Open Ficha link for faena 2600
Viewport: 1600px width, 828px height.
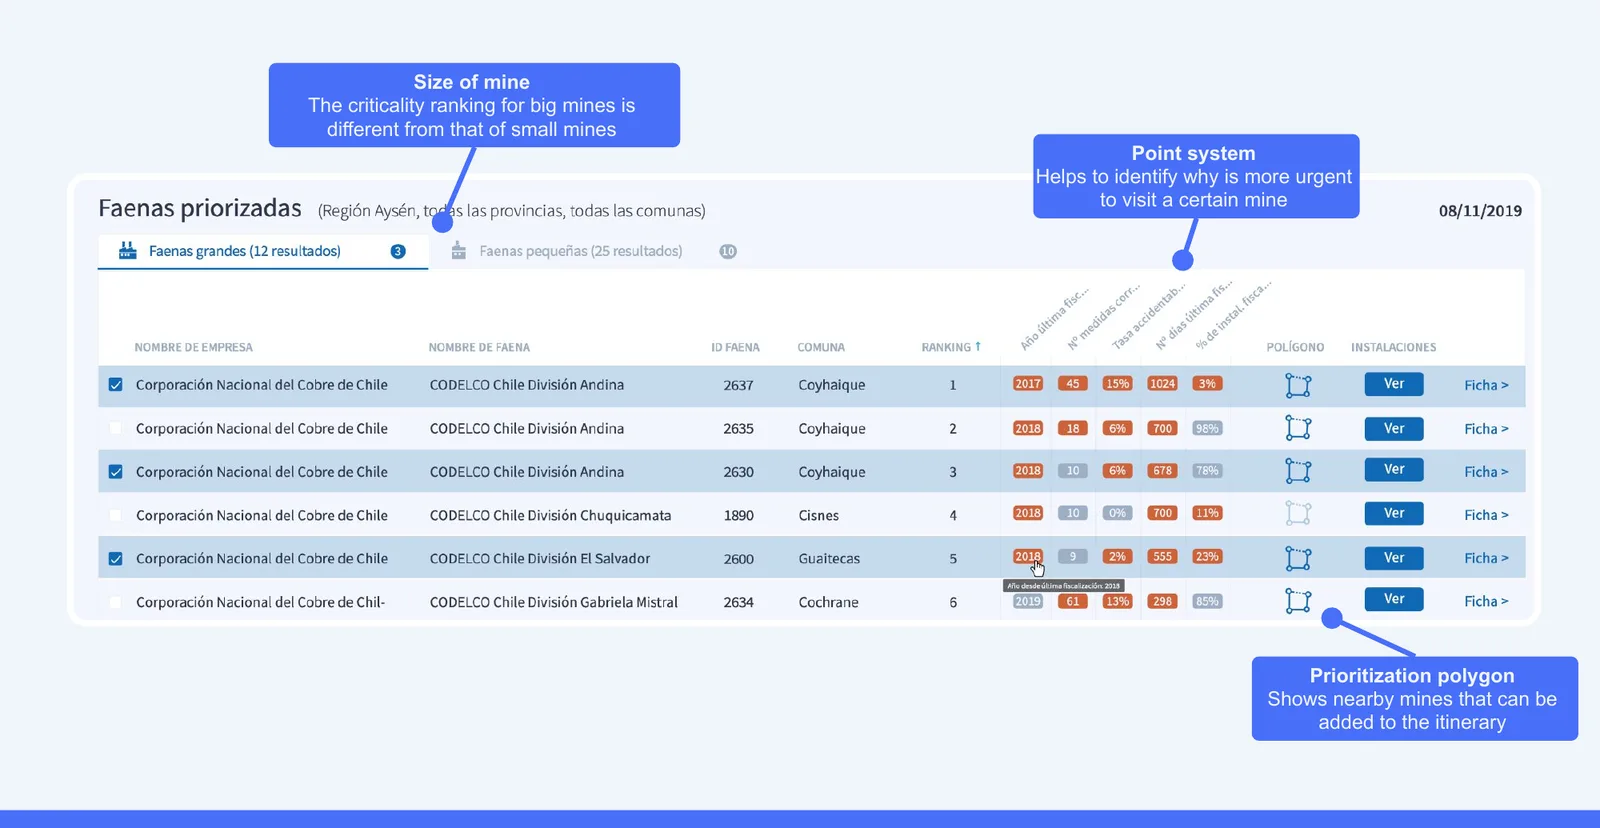[x=1486, y=558]
